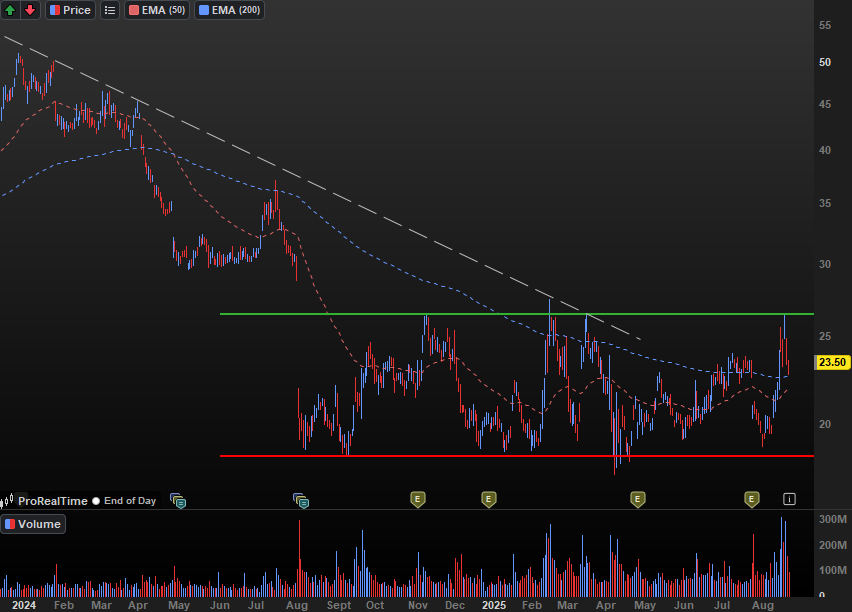
Task: Click the November earnings E marker
Action: coord(417,499)
